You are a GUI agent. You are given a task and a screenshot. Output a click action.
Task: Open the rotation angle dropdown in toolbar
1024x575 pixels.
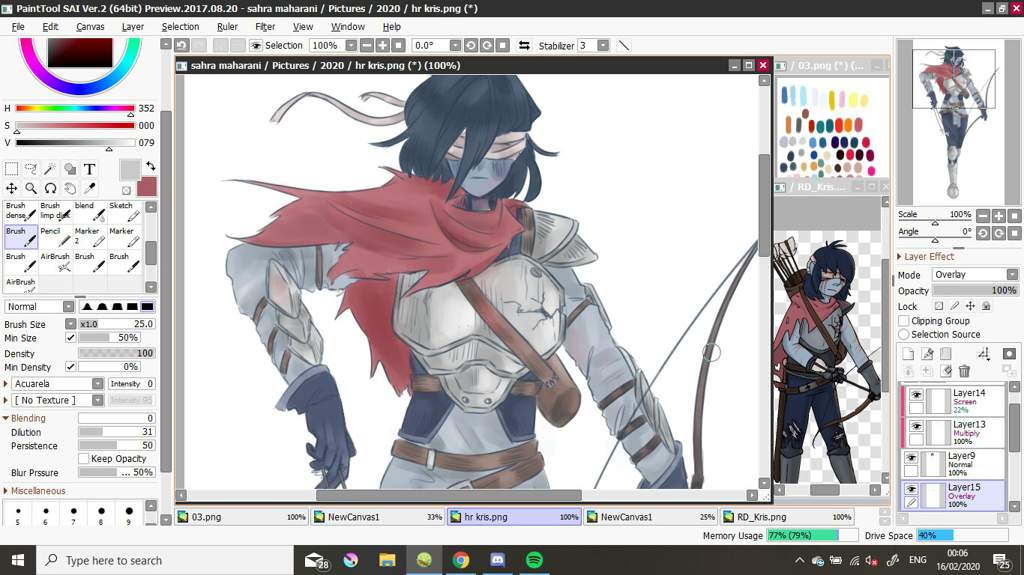tap(455, 45)
